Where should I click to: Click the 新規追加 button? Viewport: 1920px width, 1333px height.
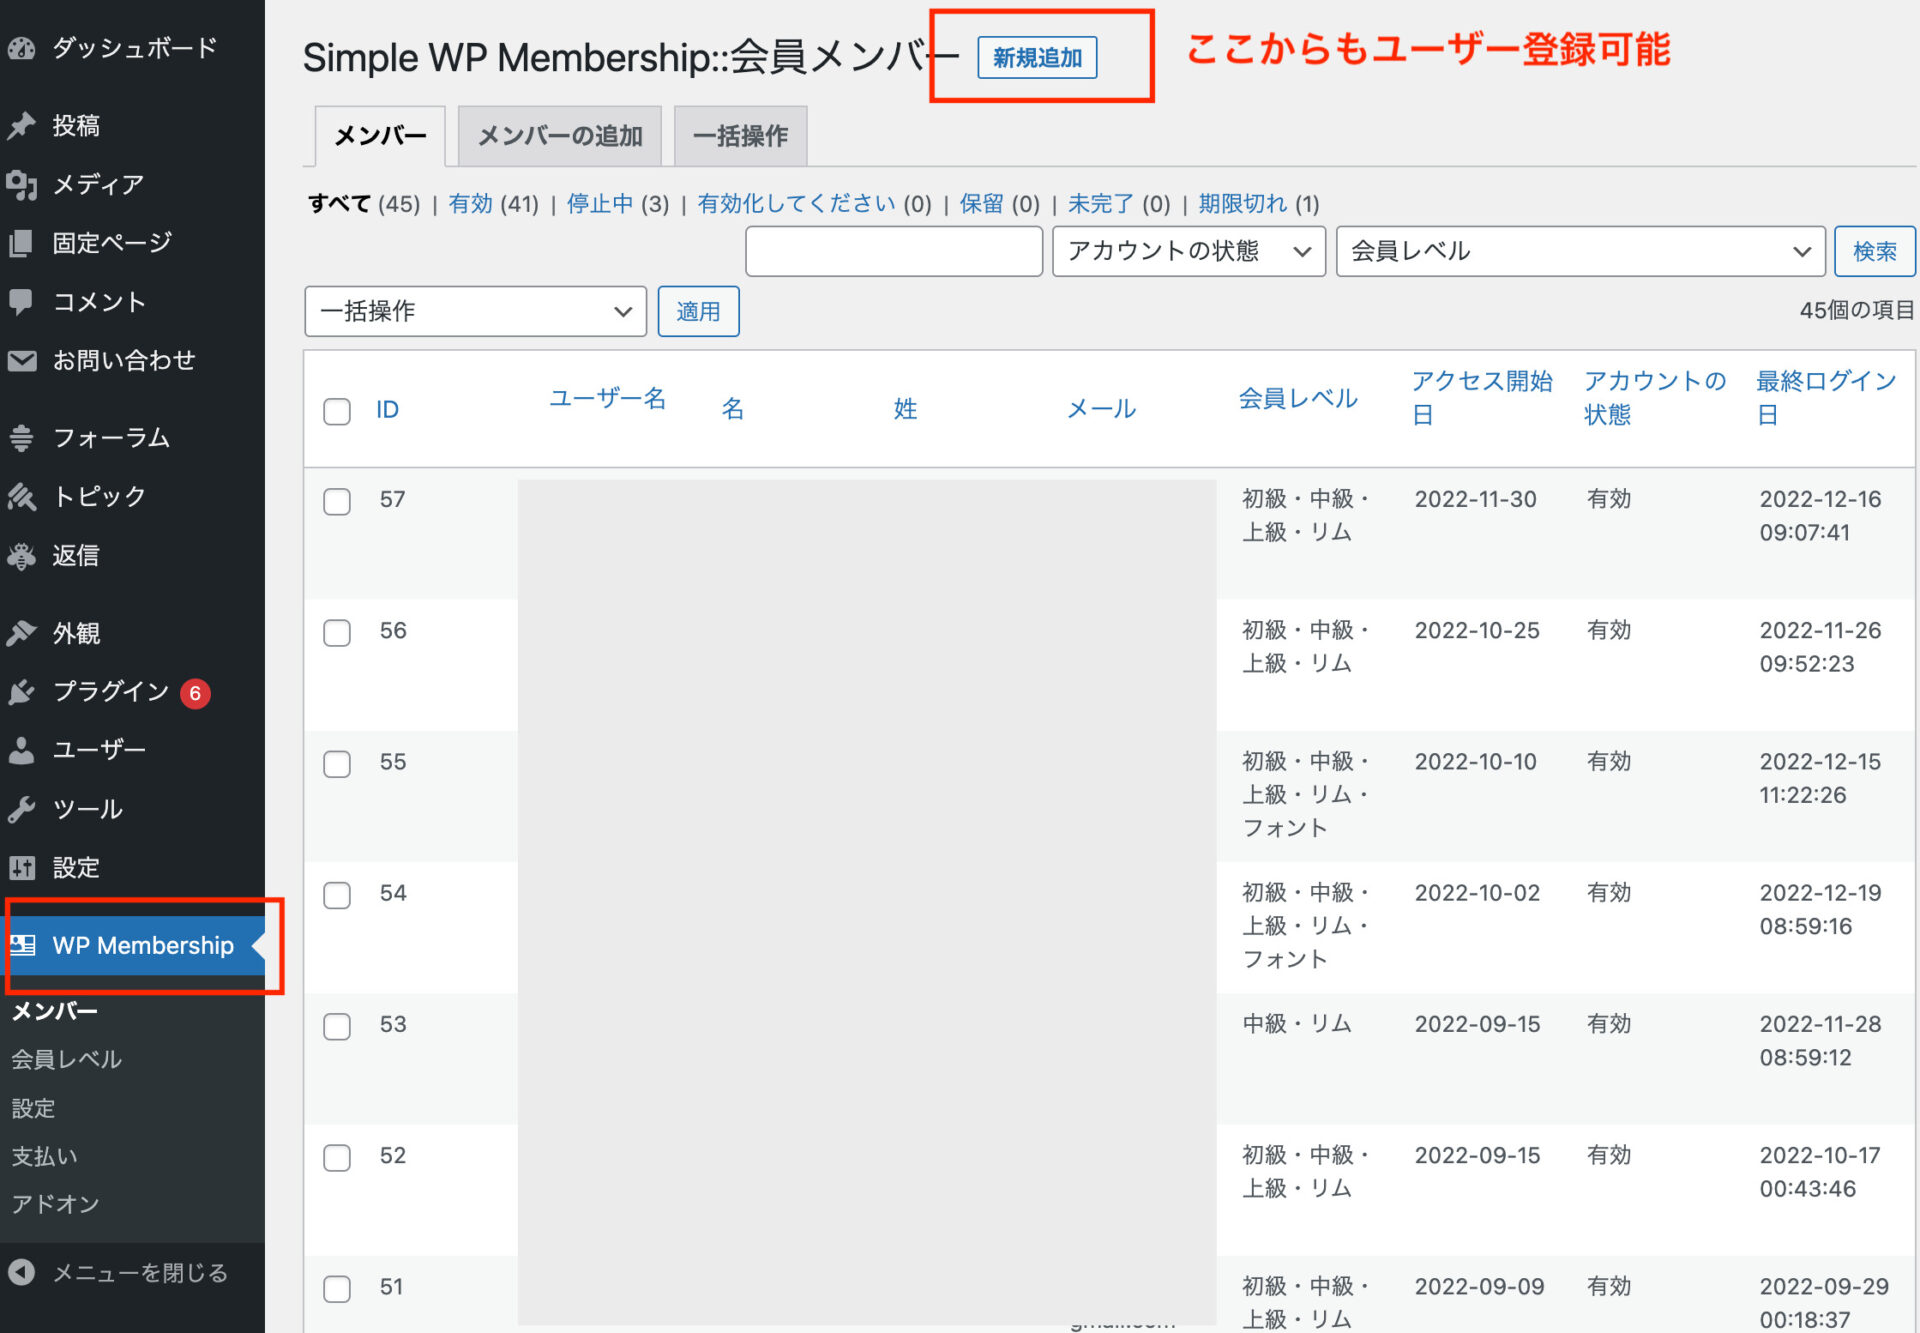(x=1037, y=57)
